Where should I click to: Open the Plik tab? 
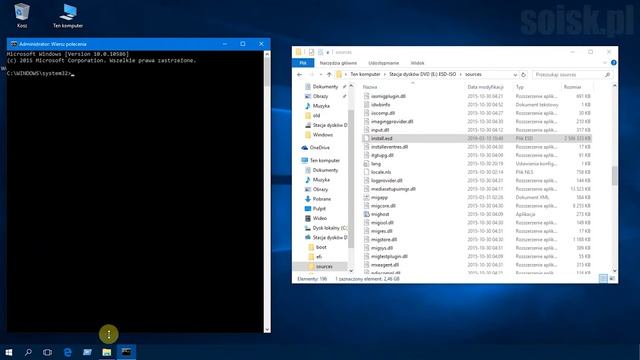point(303,63)
